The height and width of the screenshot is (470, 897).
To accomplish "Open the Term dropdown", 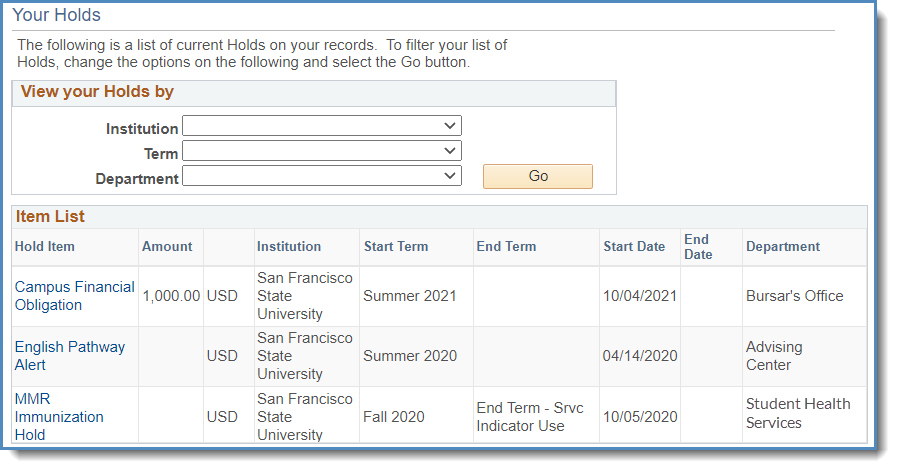I will (322, 151).
